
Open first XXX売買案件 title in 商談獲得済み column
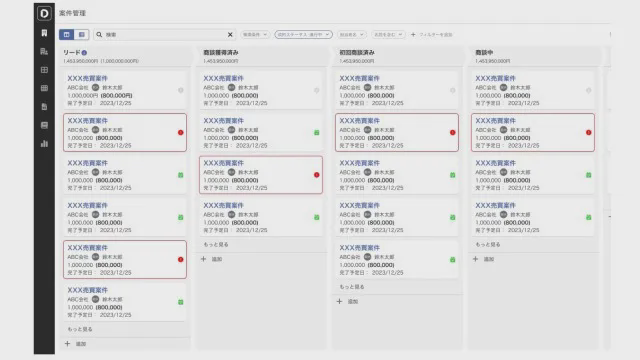click(x=223, y=78)
